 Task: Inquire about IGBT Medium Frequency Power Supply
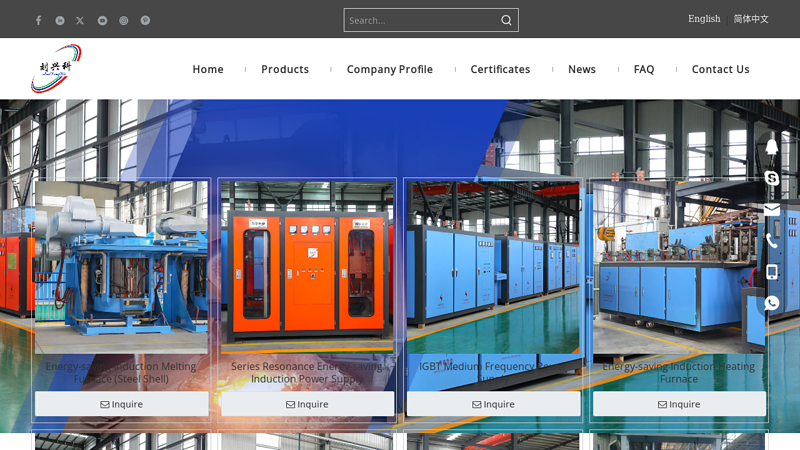pos(493,404)
